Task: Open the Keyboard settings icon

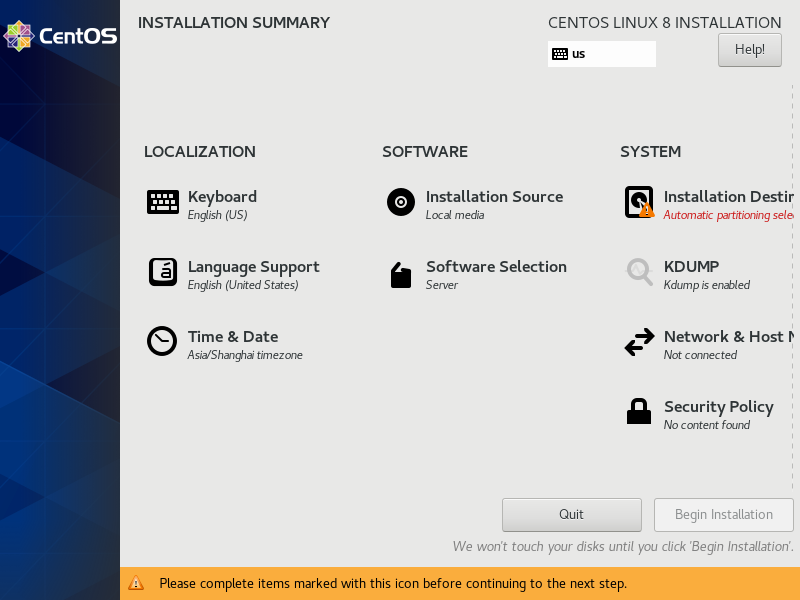Action: click(163, 202)
